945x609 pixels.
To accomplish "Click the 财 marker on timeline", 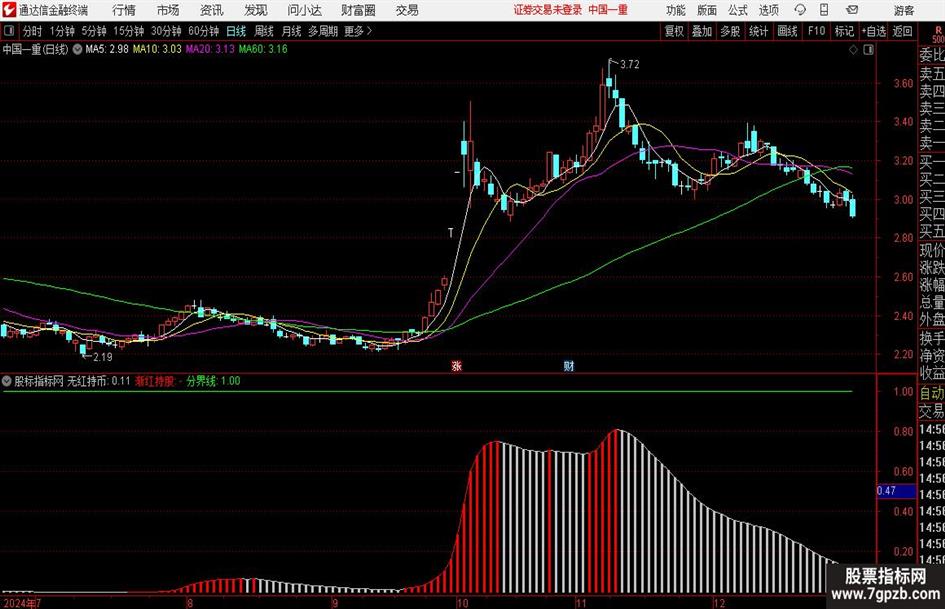I will [x=568, y=365].
